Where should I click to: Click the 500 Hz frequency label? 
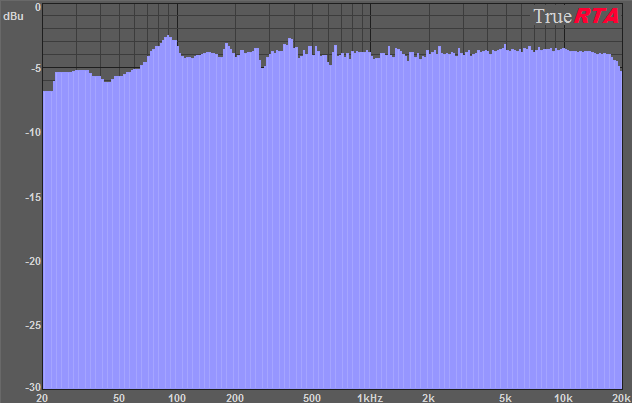tap(312, 398)
